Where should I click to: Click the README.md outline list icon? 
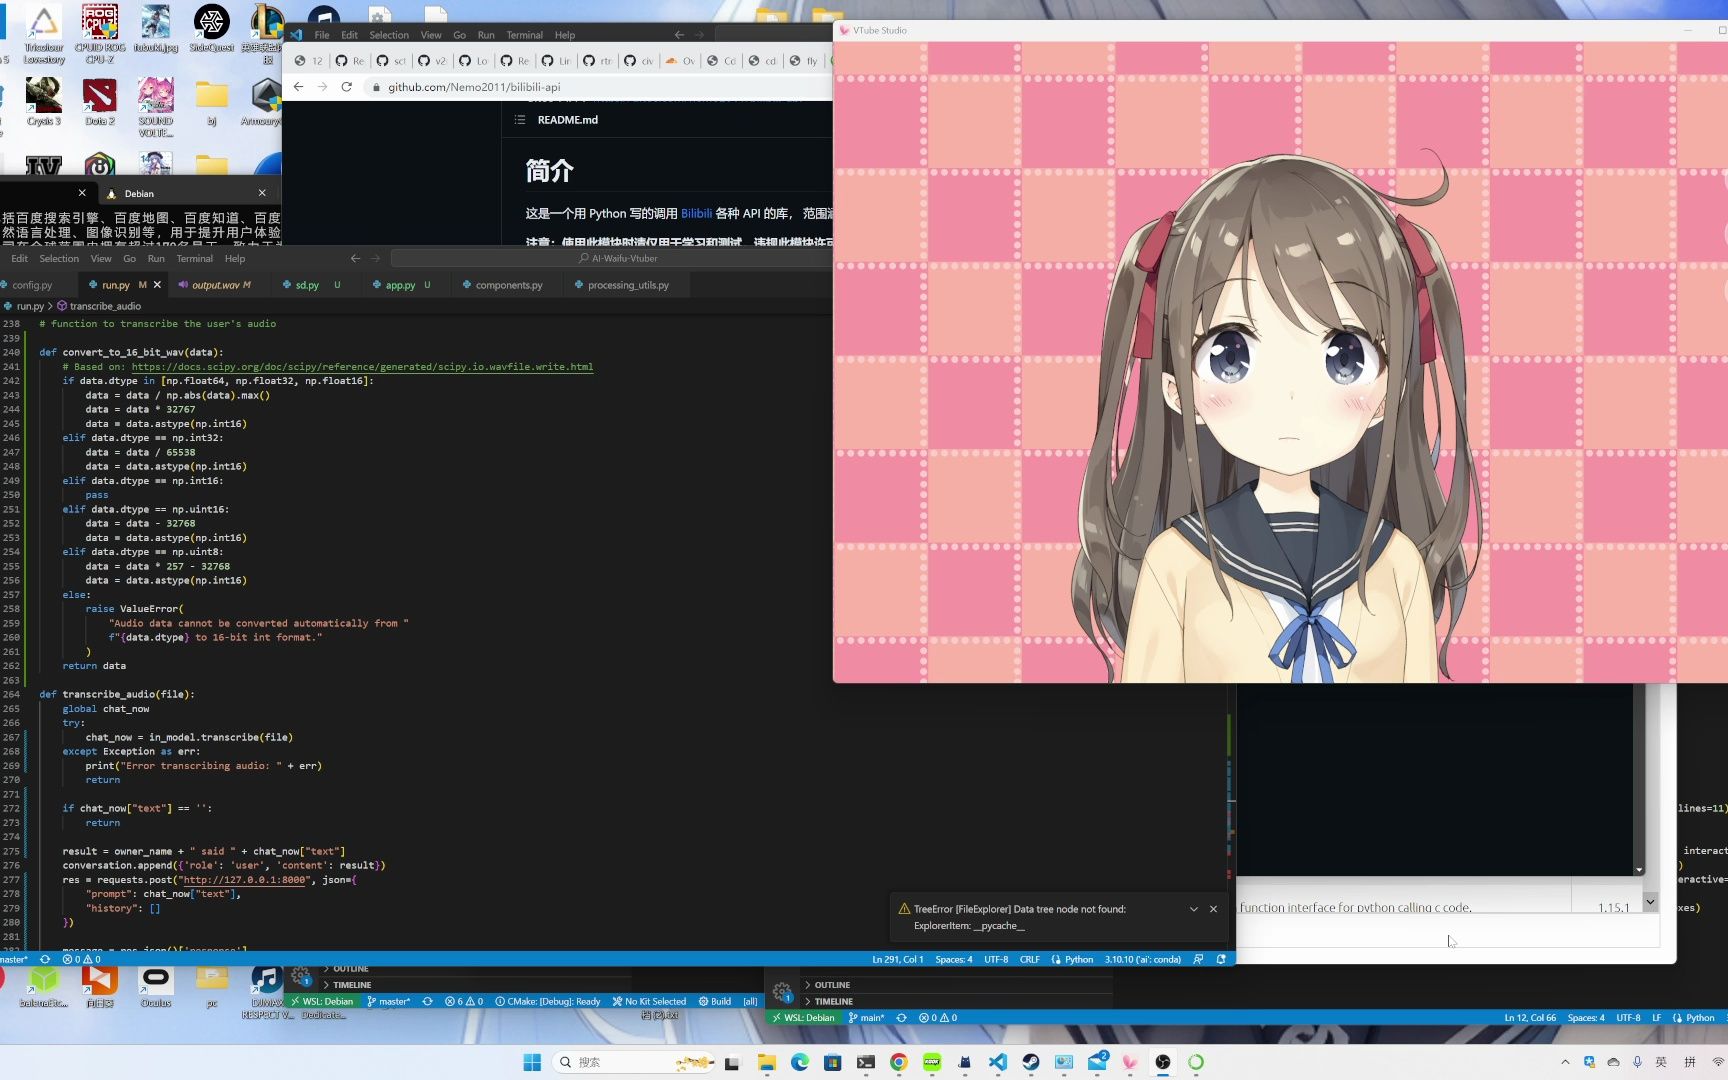pyautogui.click(x=519, y=120)
